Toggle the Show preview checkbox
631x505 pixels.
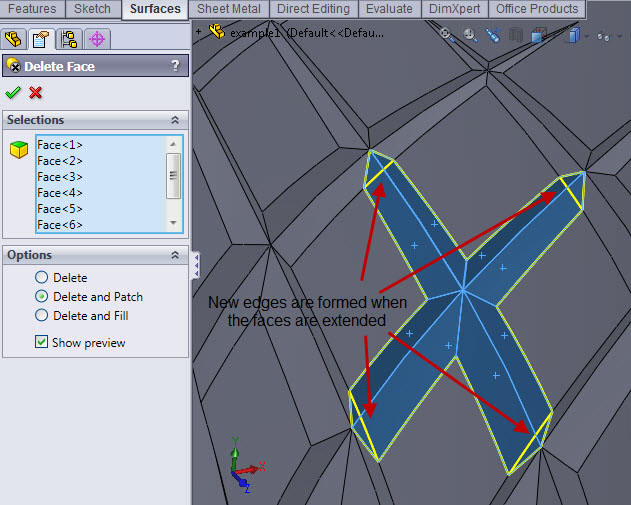pyautogui.click(x=41, y=342)
